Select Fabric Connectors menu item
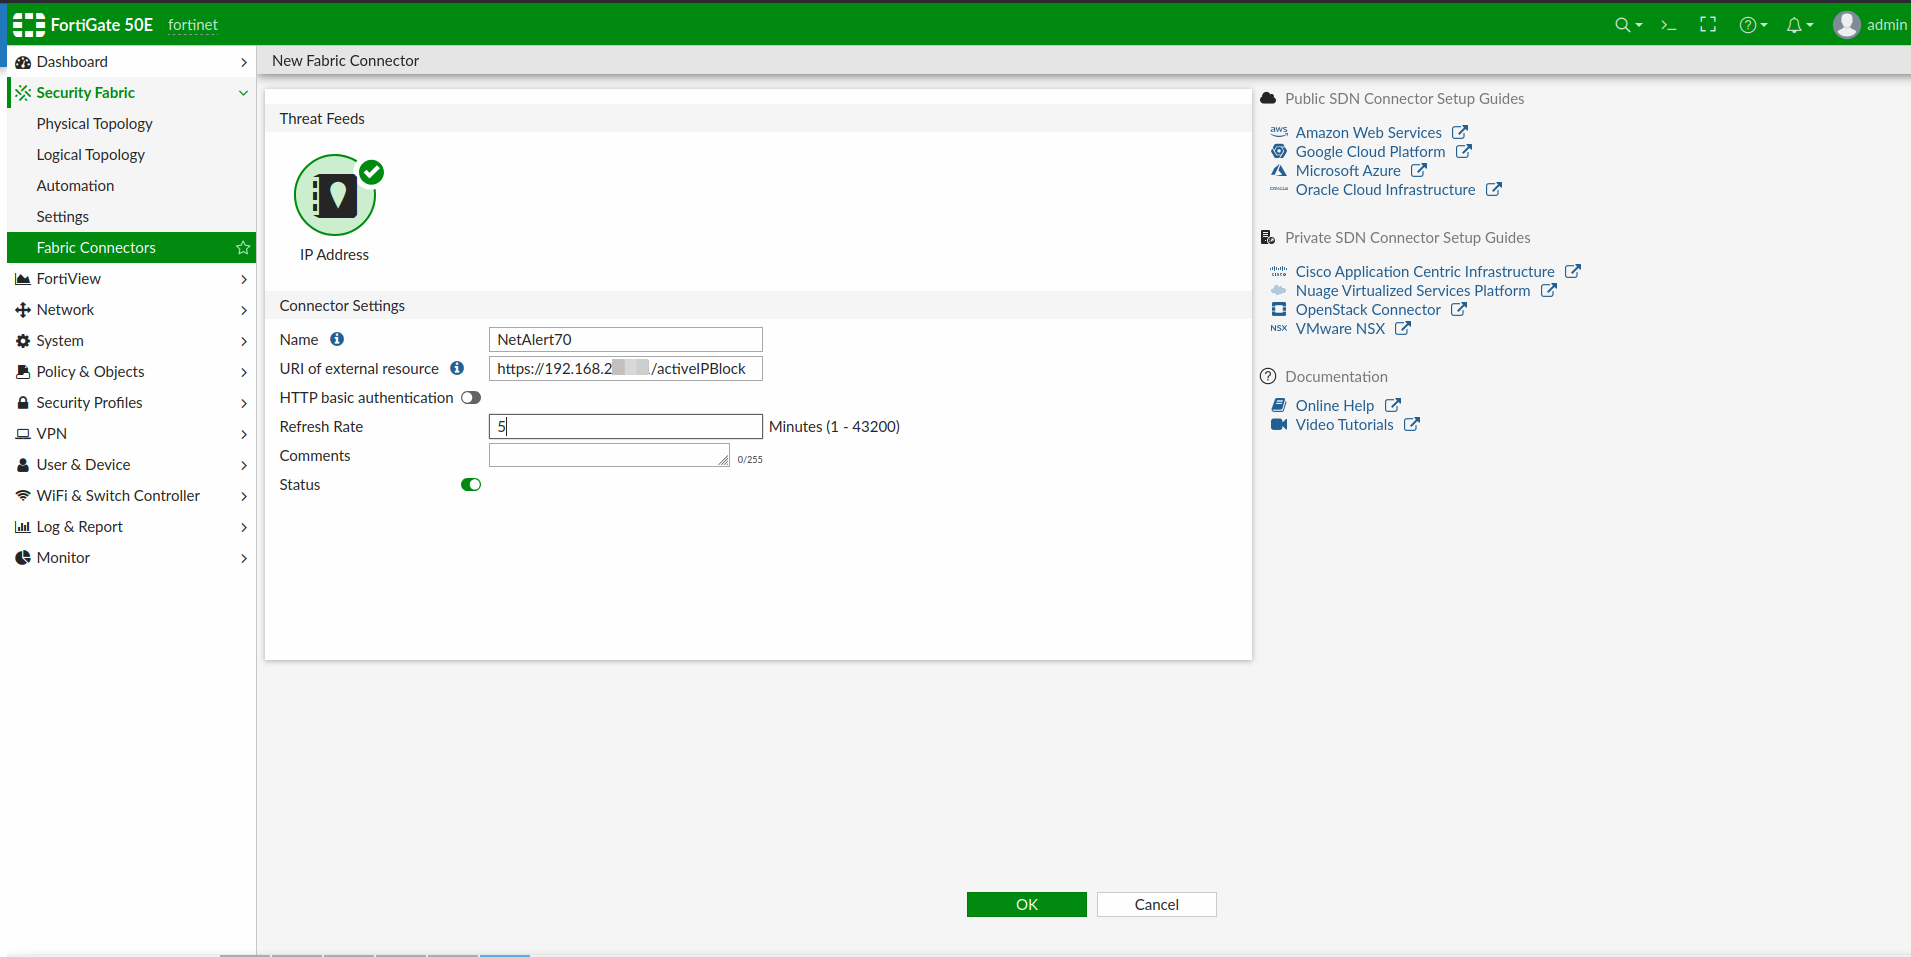The width and height of the screenshot is (1911, 957). 131,248
